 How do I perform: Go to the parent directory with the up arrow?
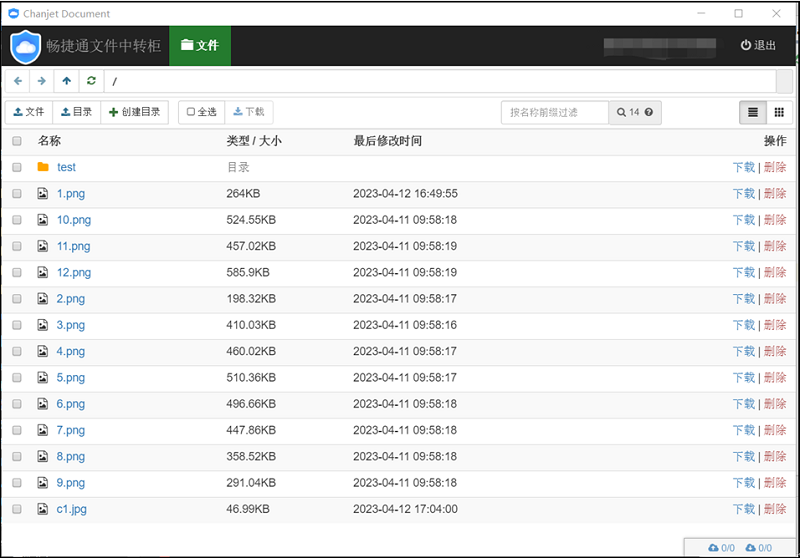tap(66, 81)
